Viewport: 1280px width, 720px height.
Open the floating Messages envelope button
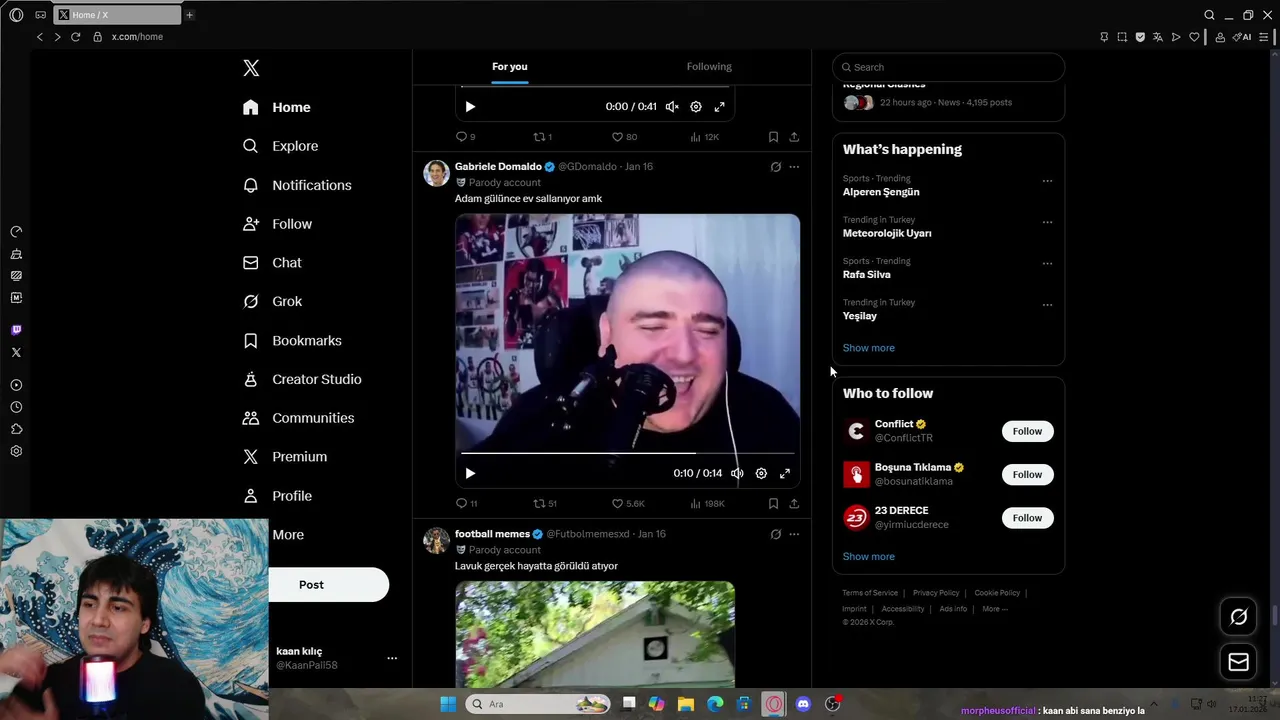click(1238, 662)
